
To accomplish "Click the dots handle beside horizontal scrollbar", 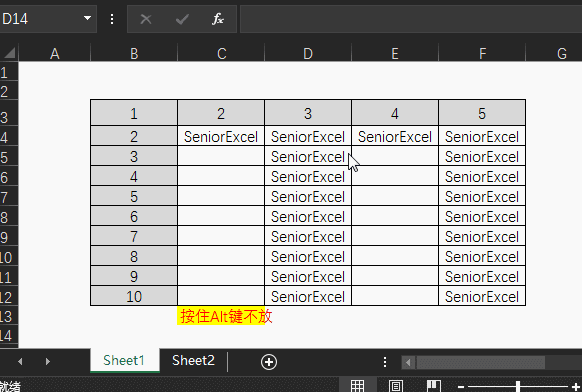I will click(385, 362).
